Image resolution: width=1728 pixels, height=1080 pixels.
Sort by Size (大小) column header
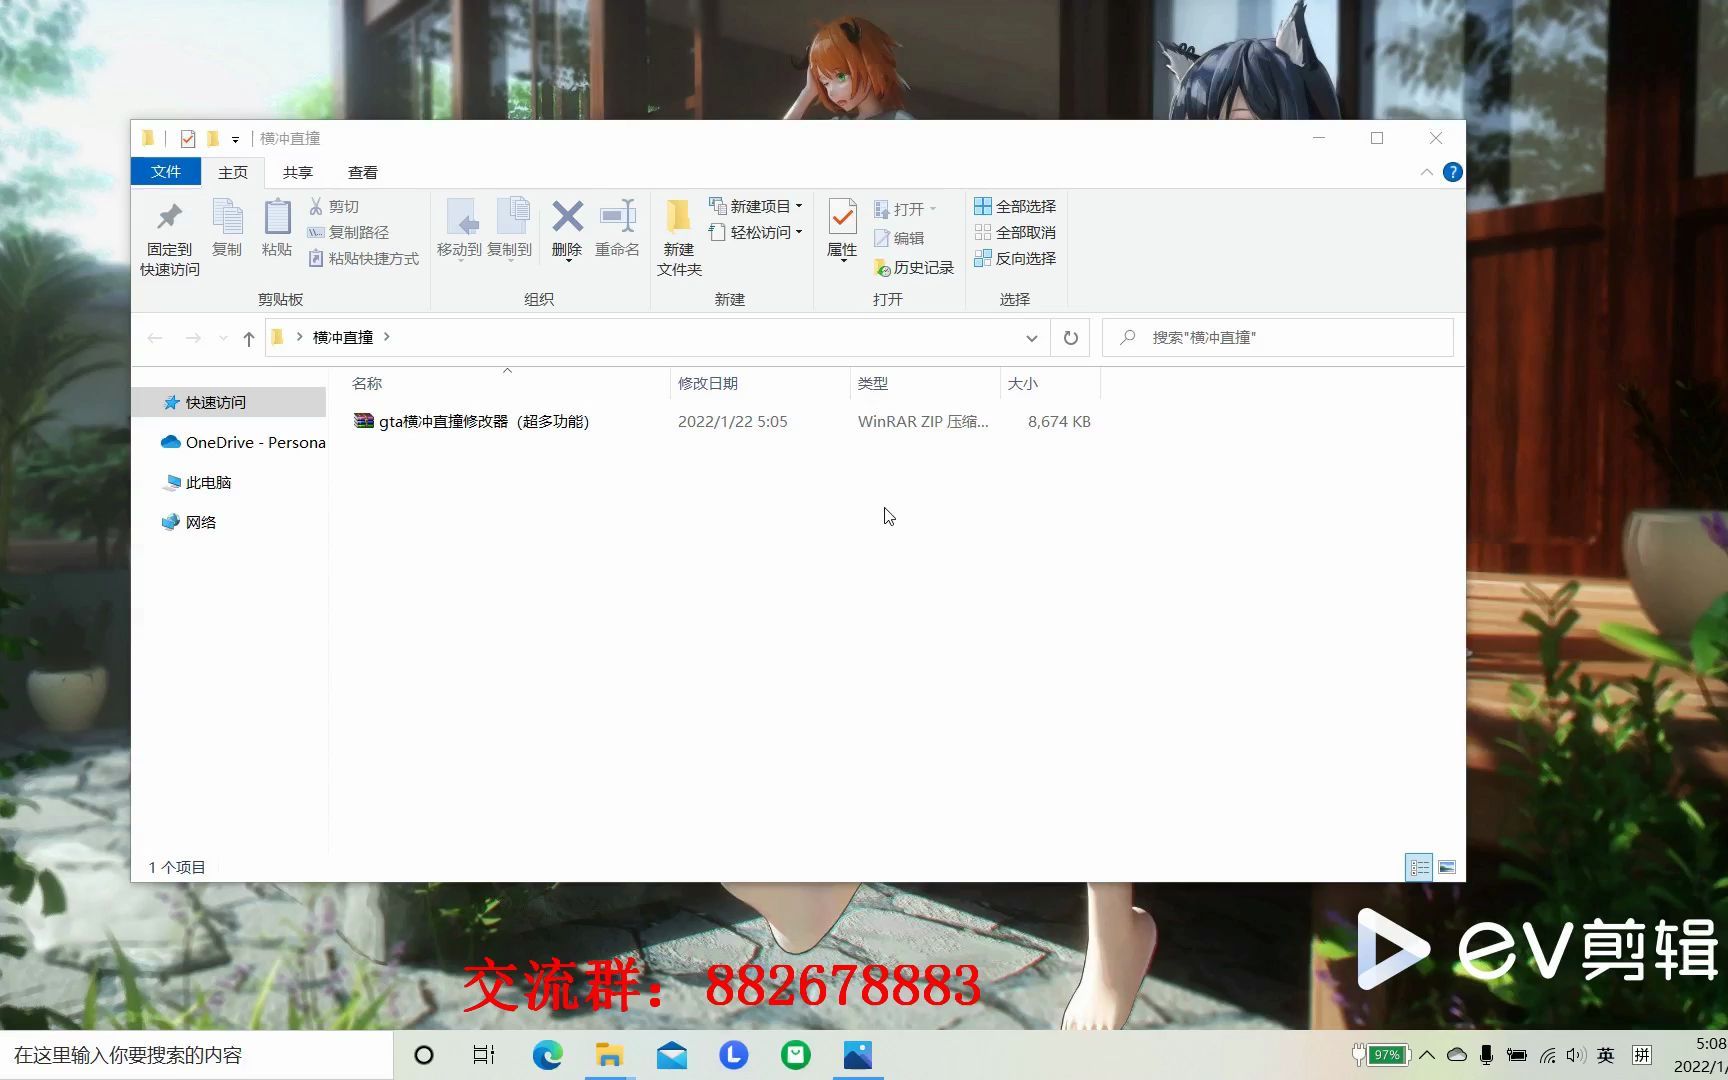point(1050,383)
